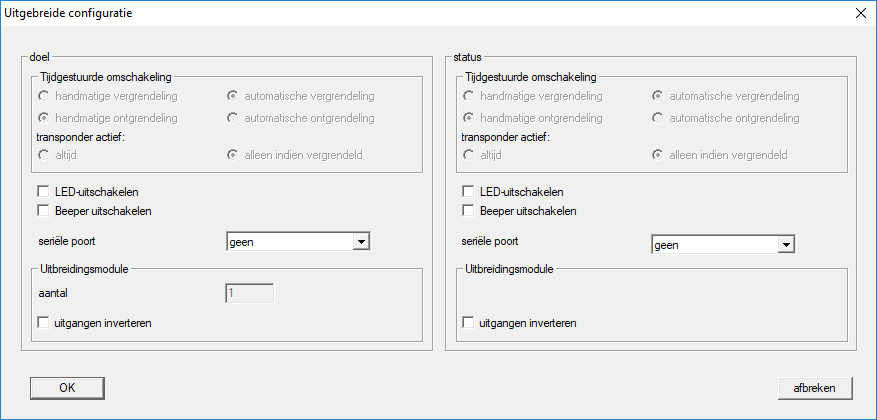Viewport: 877px width, 420px height.
Task: Click the OK button
Action: (x=67, y=387)
